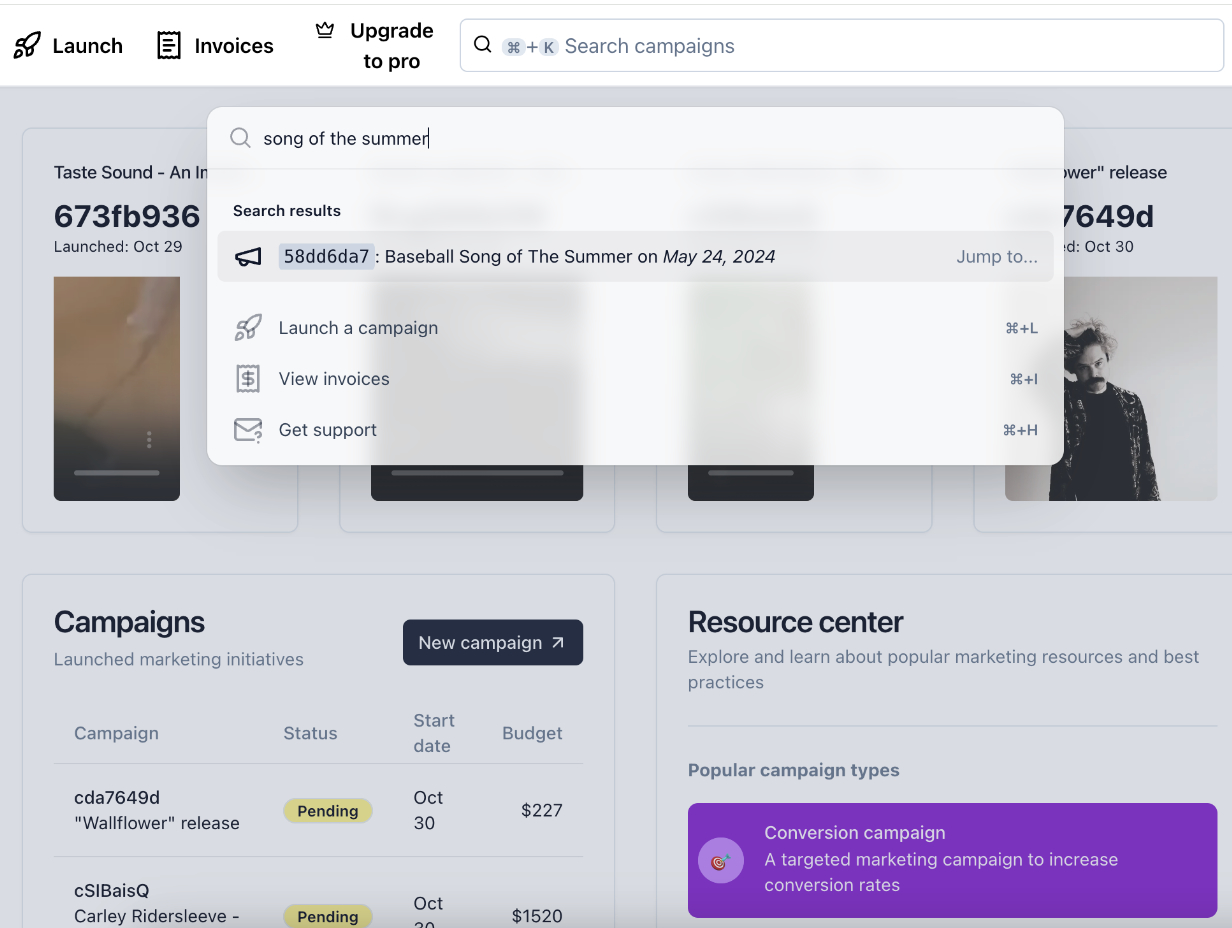This screenshot has width=1232, height=928.
Task: Select the rocket icon beside Launch a campaign
Action: 246,327
